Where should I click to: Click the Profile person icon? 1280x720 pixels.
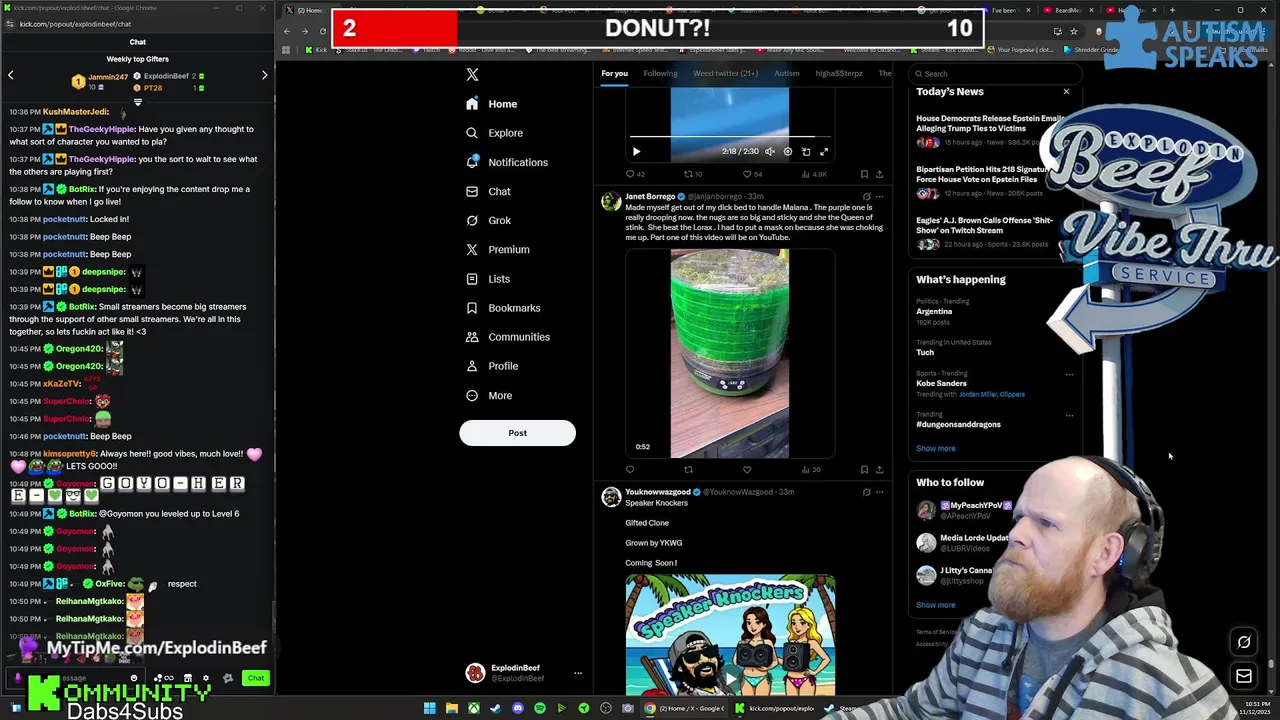coord(472,366)
